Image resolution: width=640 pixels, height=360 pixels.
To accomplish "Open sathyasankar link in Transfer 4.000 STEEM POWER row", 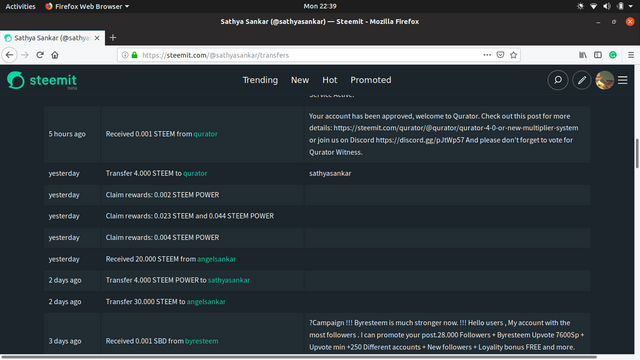I will 229,280.
